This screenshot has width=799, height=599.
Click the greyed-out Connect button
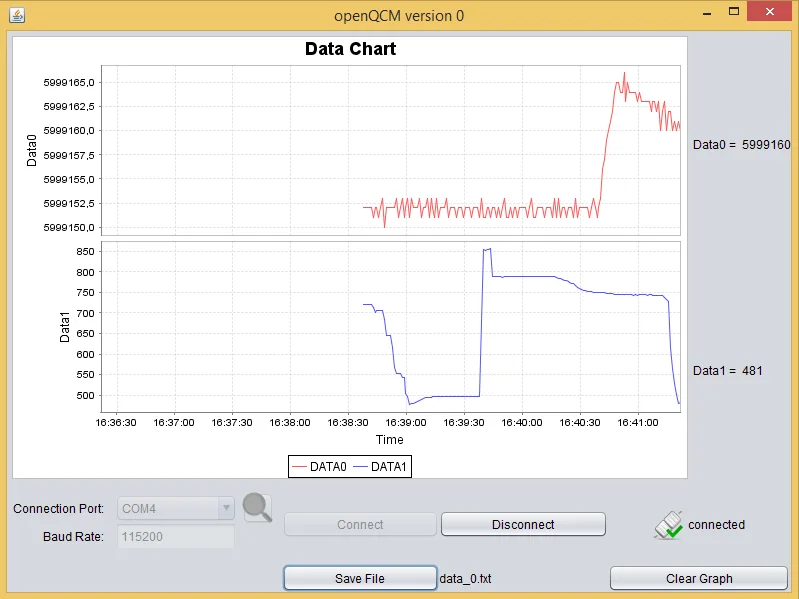(360, 525)
